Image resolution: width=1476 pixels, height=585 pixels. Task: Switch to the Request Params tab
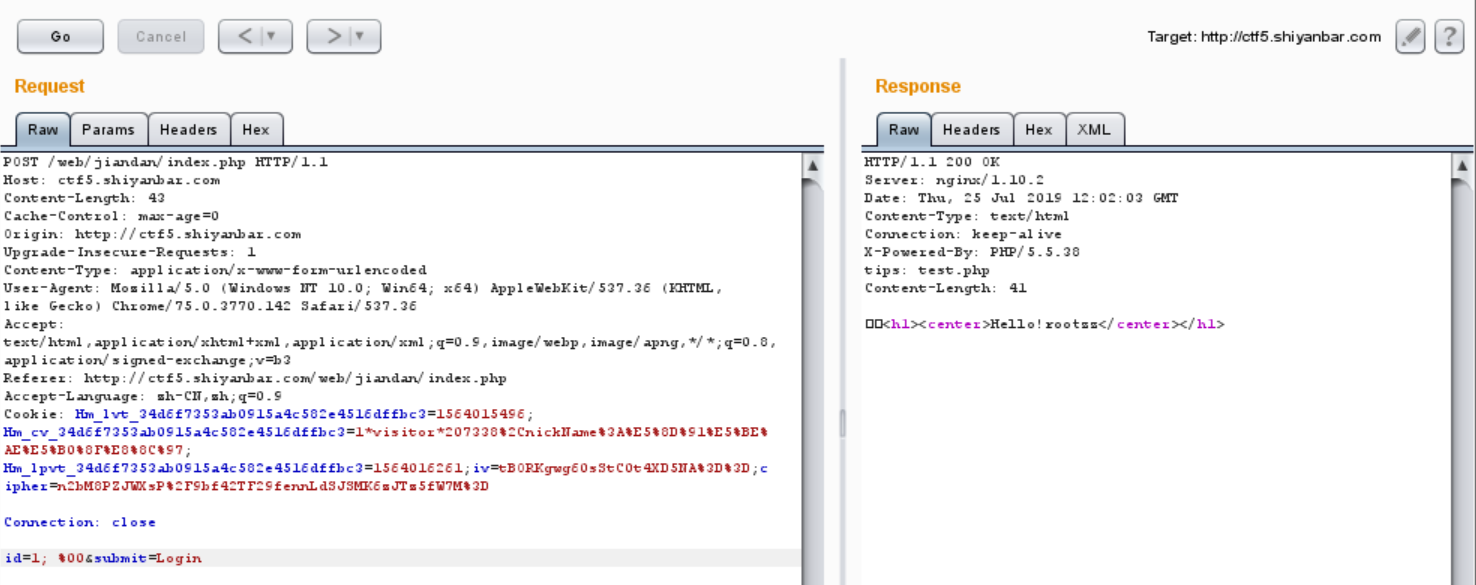tap(108, 130)
